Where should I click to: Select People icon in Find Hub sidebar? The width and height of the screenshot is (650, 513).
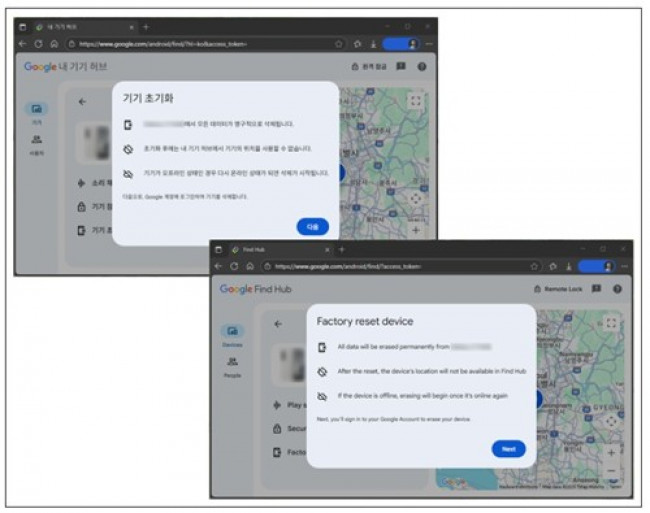pos(232,363)
